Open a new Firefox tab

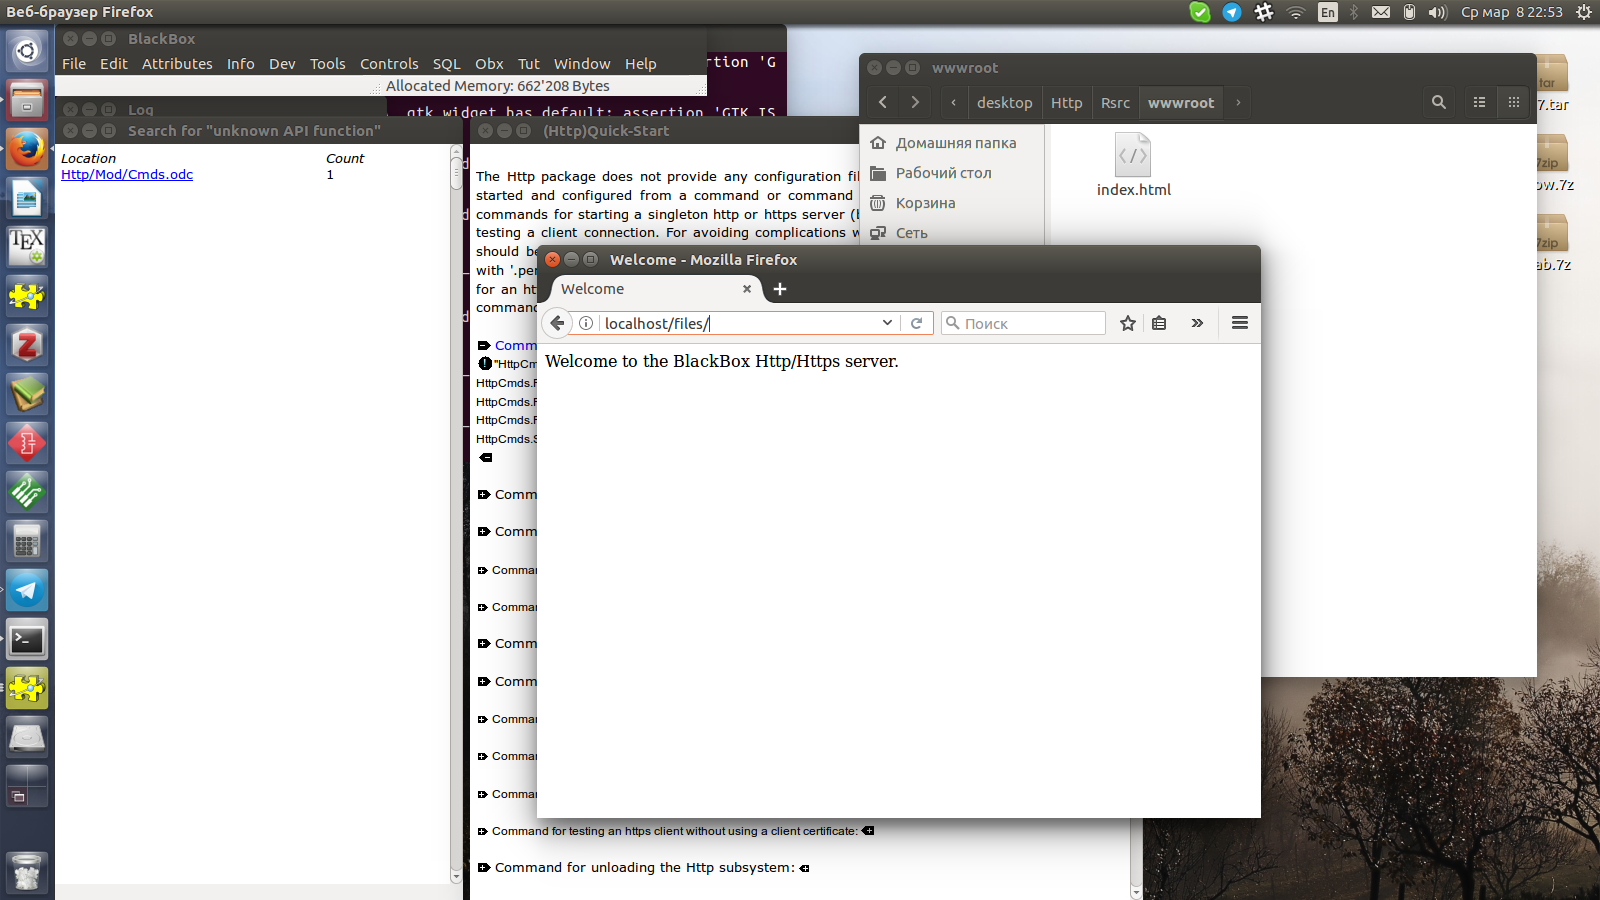(x=780, y=289)
